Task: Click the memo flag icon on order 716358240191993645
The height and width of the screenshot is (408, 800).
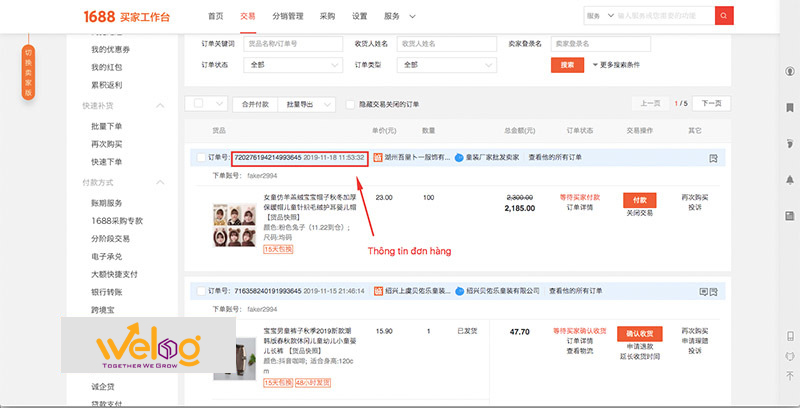Action: 713,292
